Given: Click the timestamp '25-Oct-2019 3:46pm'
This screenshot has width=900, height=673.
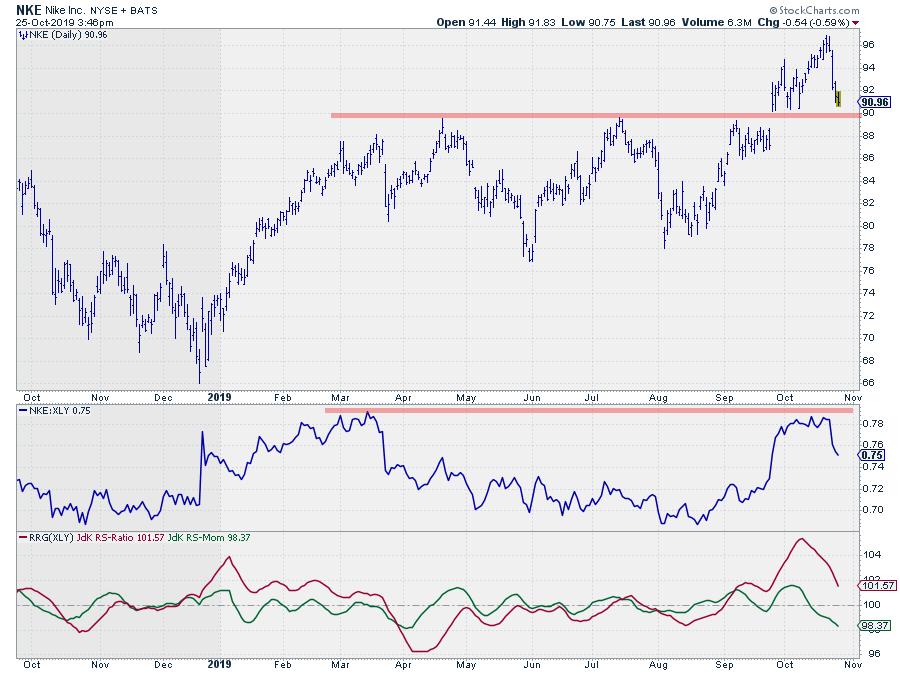Looking at the screenshot, I should pos(64,23).
